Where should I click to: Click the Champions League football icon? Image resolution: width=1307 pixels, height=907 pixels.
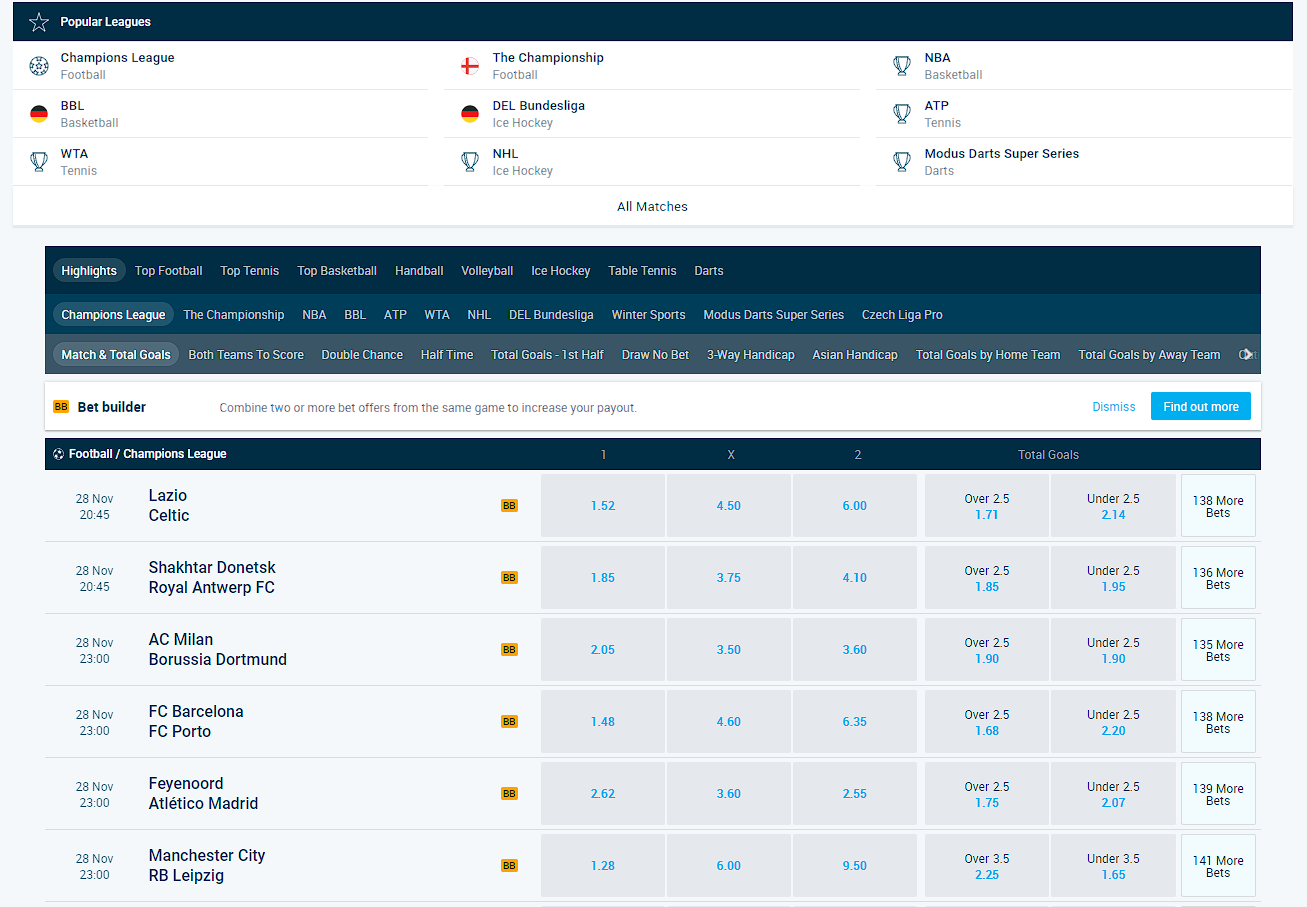click(39, 66)
